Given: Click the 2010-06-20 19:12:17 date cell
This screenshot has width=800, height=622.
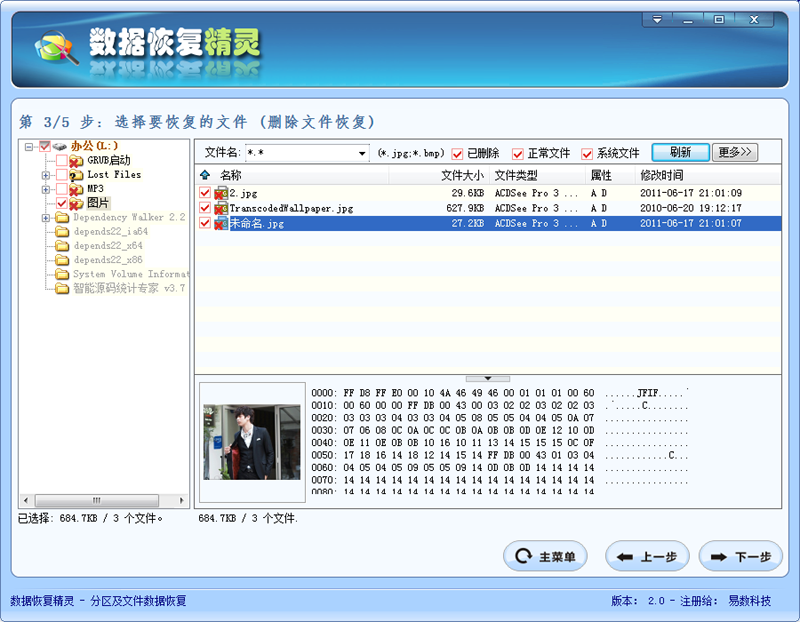Looking at the screenshot, I should [x=691, y=208].
